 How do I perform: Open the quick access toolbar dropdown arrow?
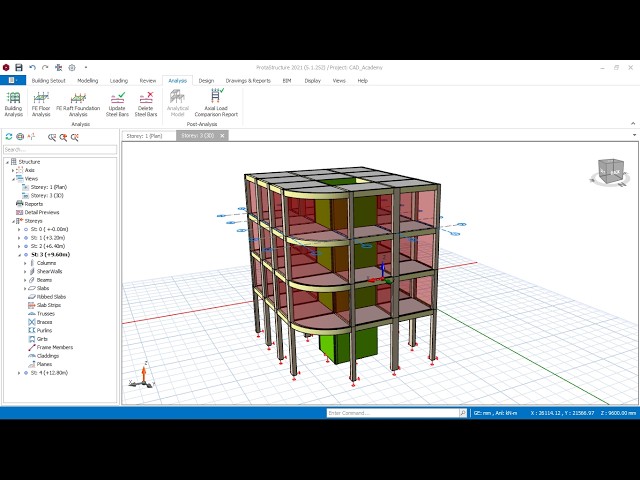click(x=86, y=67)
